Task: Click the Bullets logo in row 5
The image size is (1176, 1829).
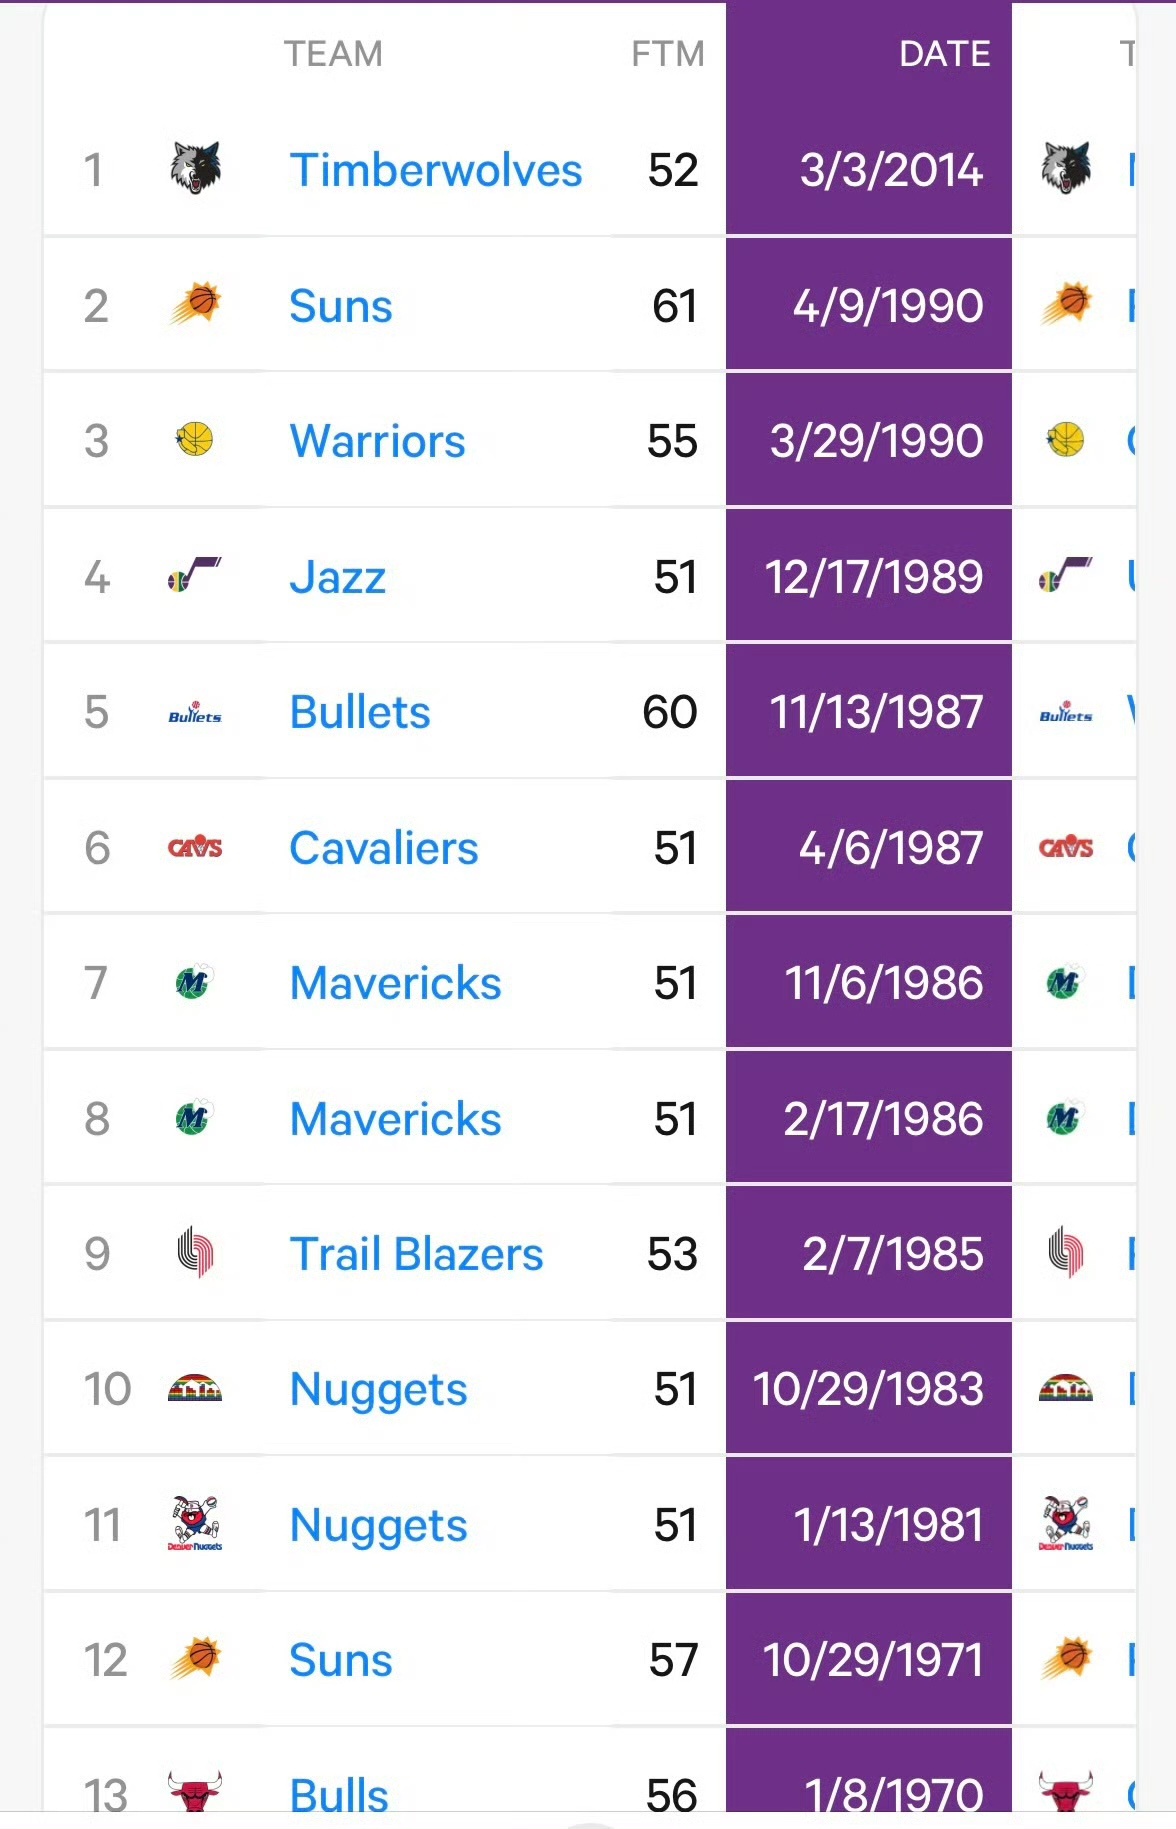Action: pyautogui.click(x=195, y=712)
